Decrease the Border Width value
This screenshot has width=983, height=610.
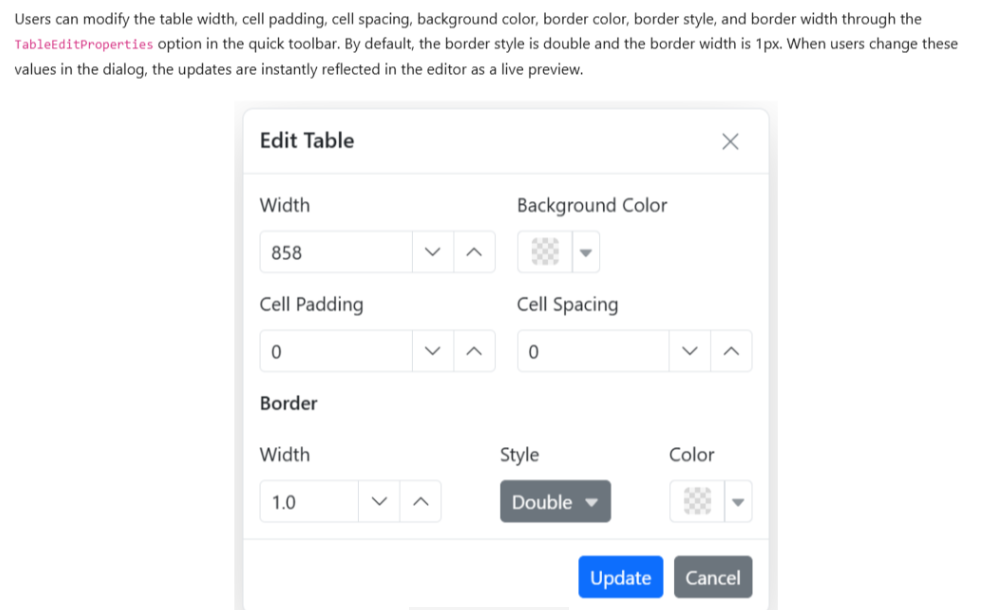pyautogui.click(x=378, y=502)
